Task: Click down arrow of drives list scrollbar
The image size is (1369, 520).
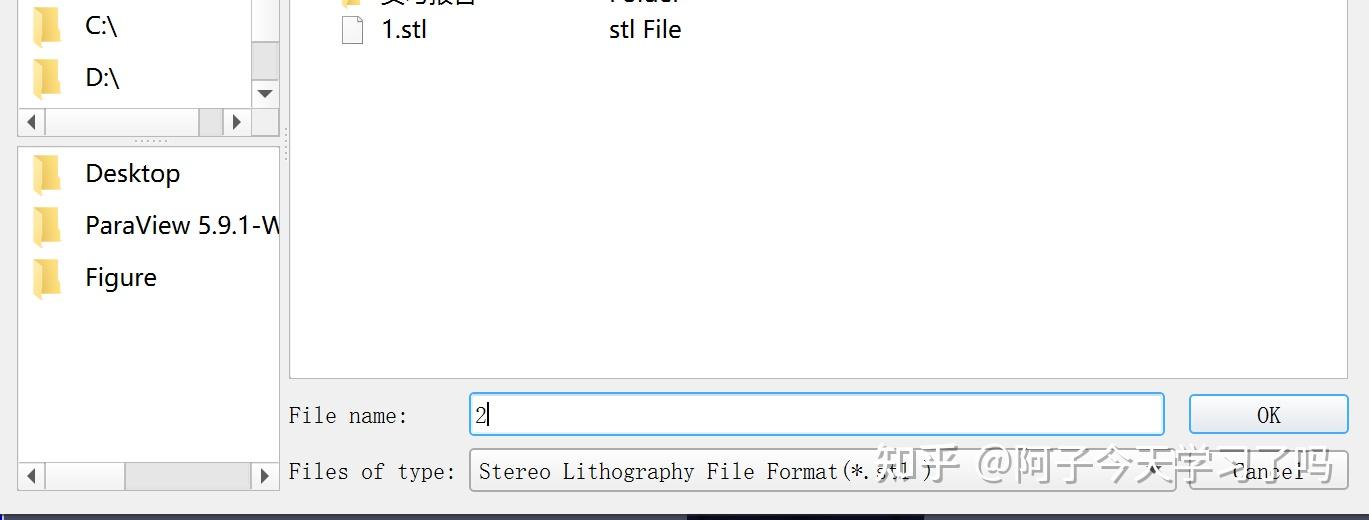Action: (x=265, y=94)
